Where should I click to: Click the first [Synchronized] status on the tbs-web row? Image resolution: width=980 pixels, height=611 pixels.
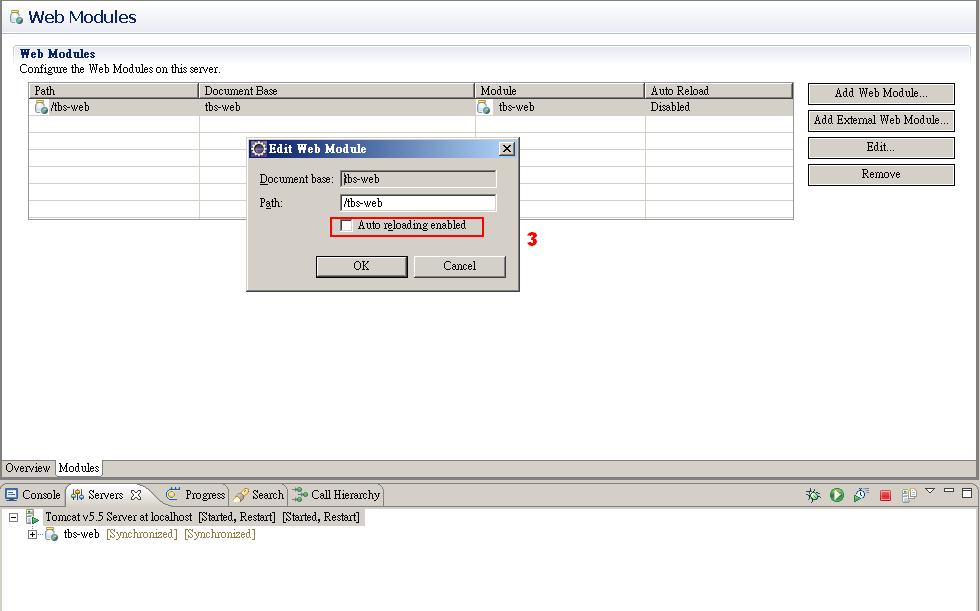coord(142,534)
